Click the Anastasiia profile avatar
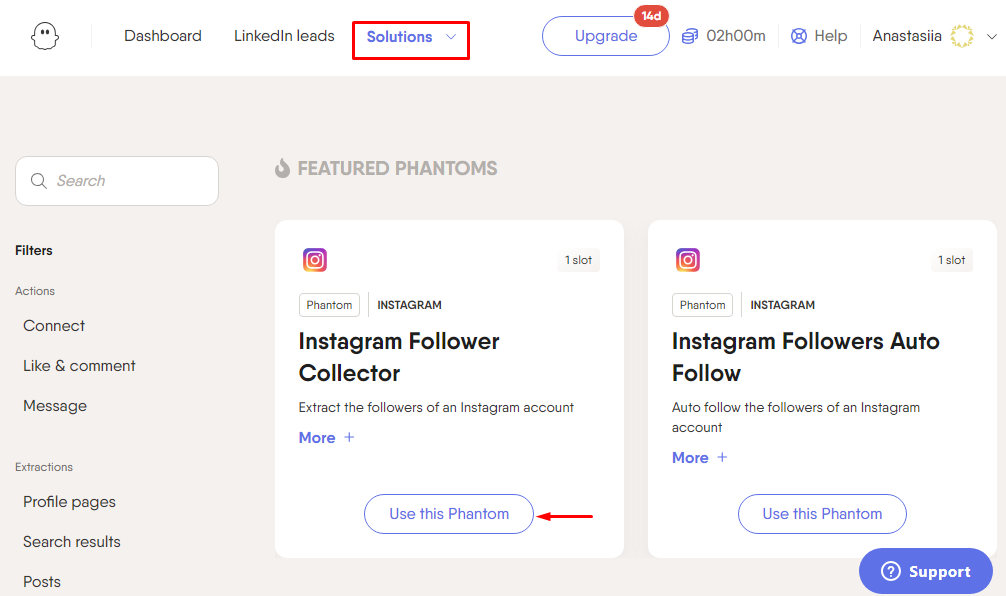 [x=962, y=36]
